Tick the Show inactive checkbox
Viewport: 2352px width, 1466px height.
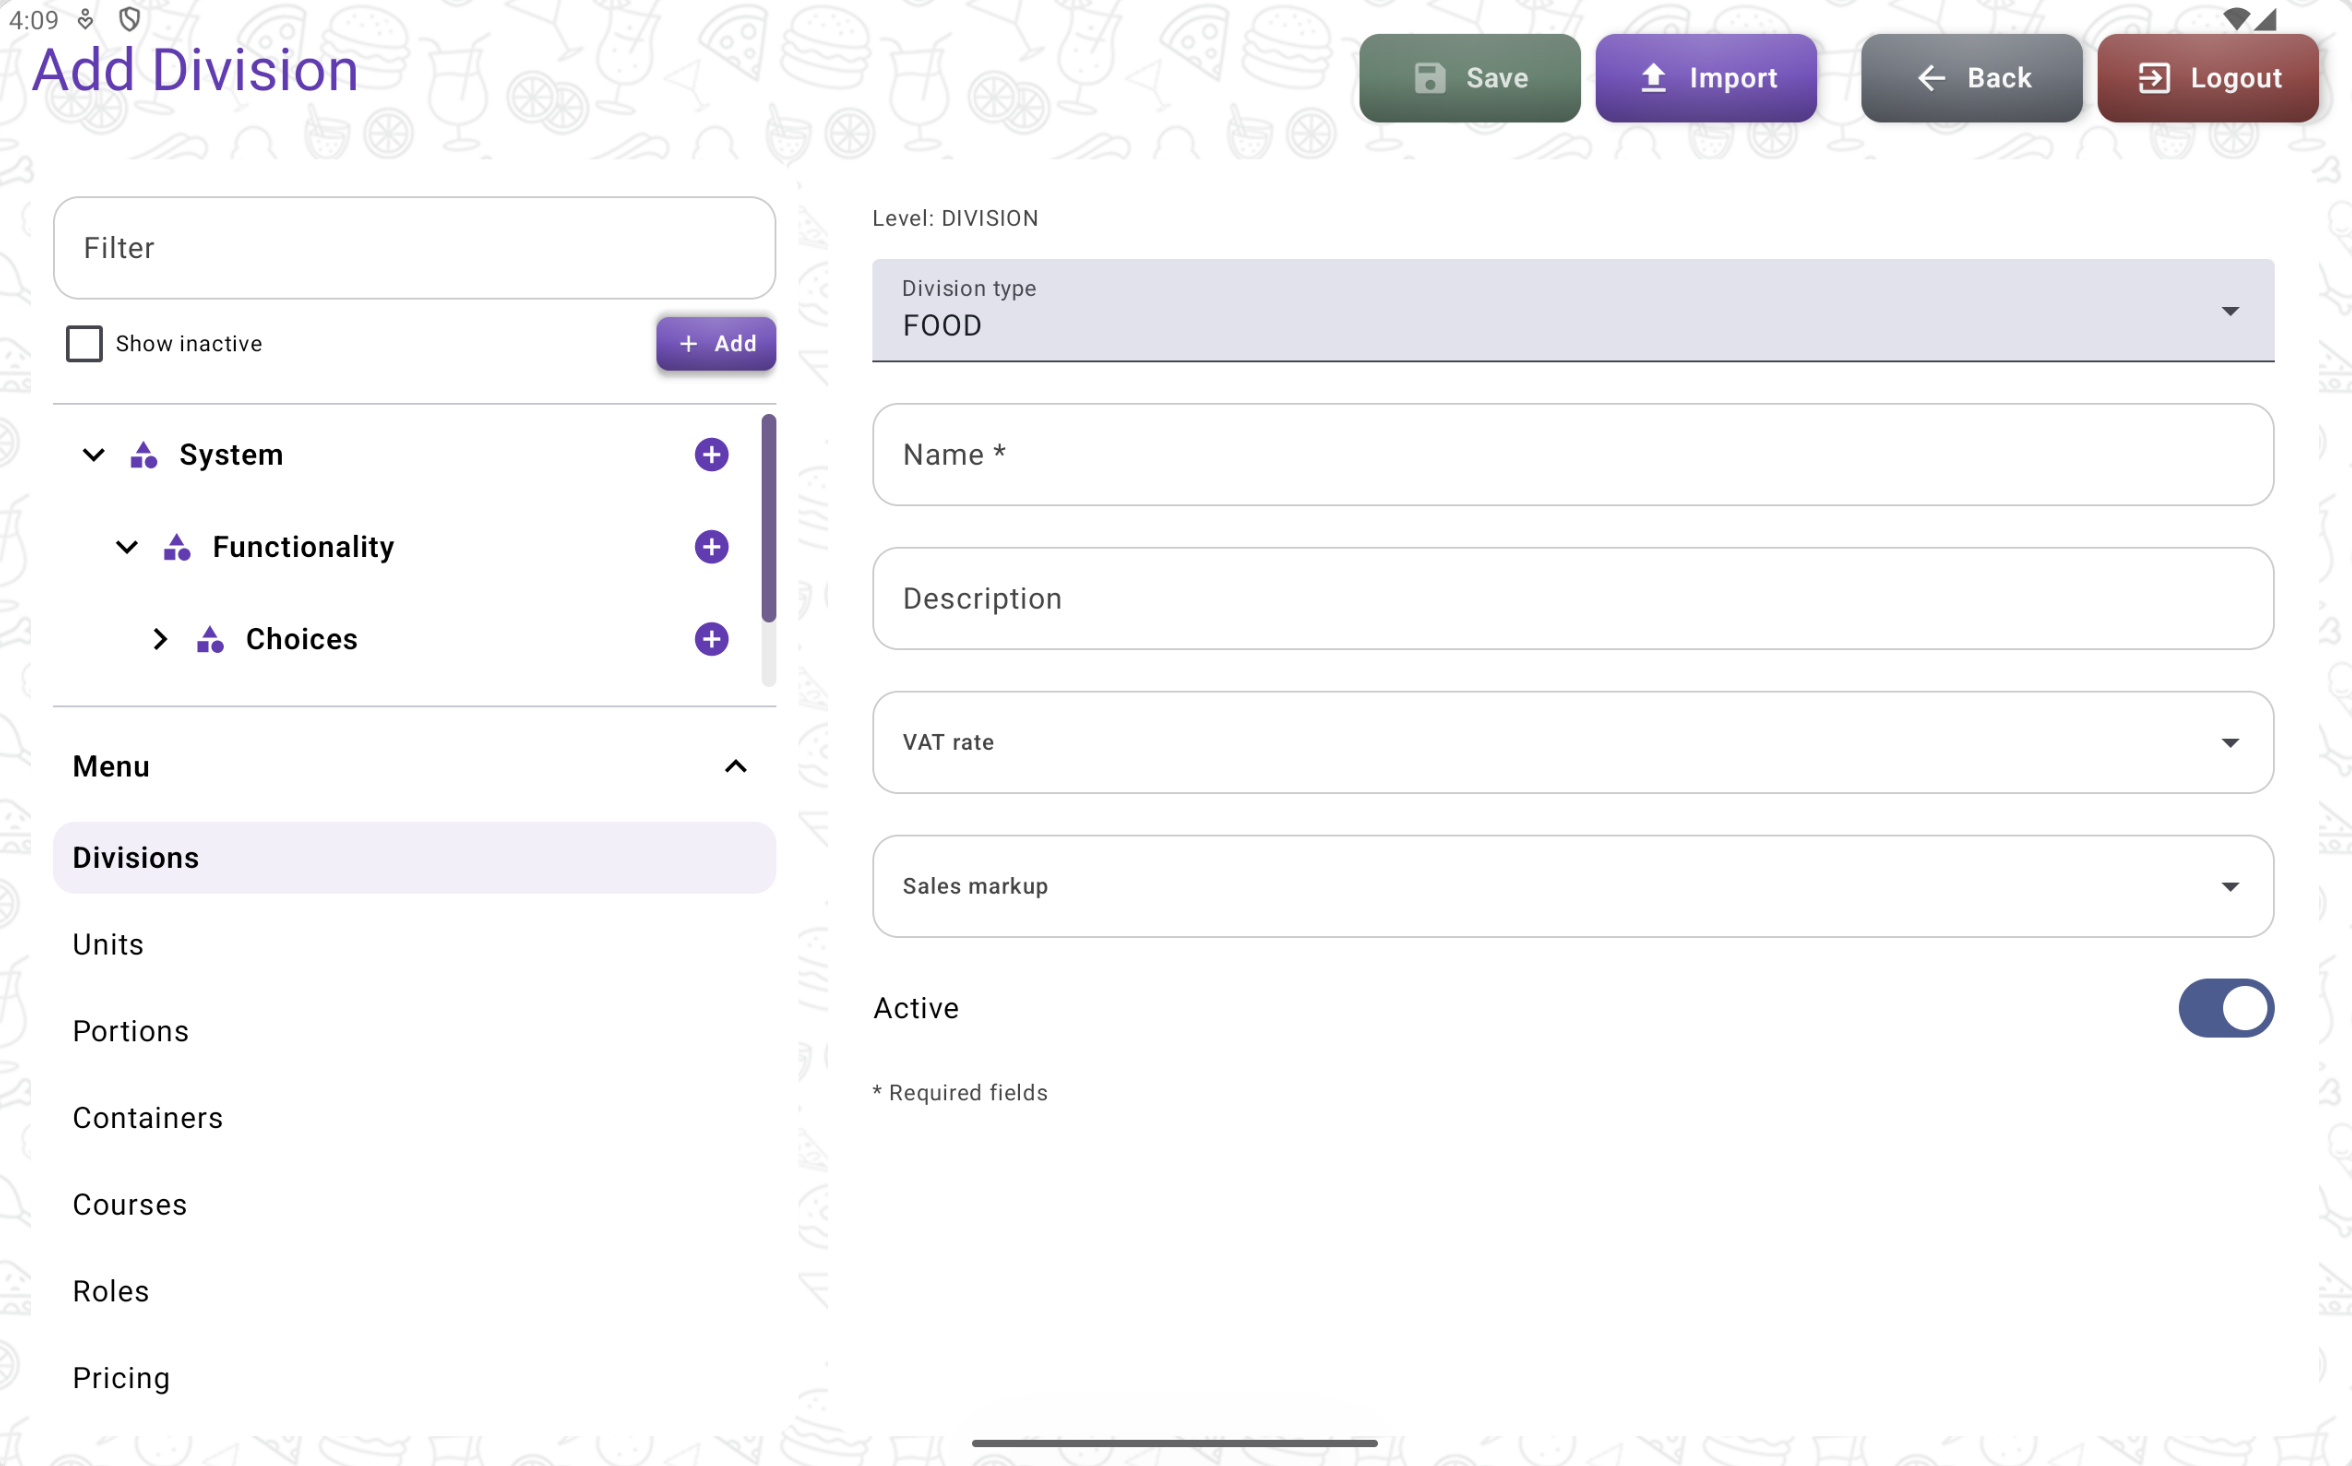tap(84, 343)
